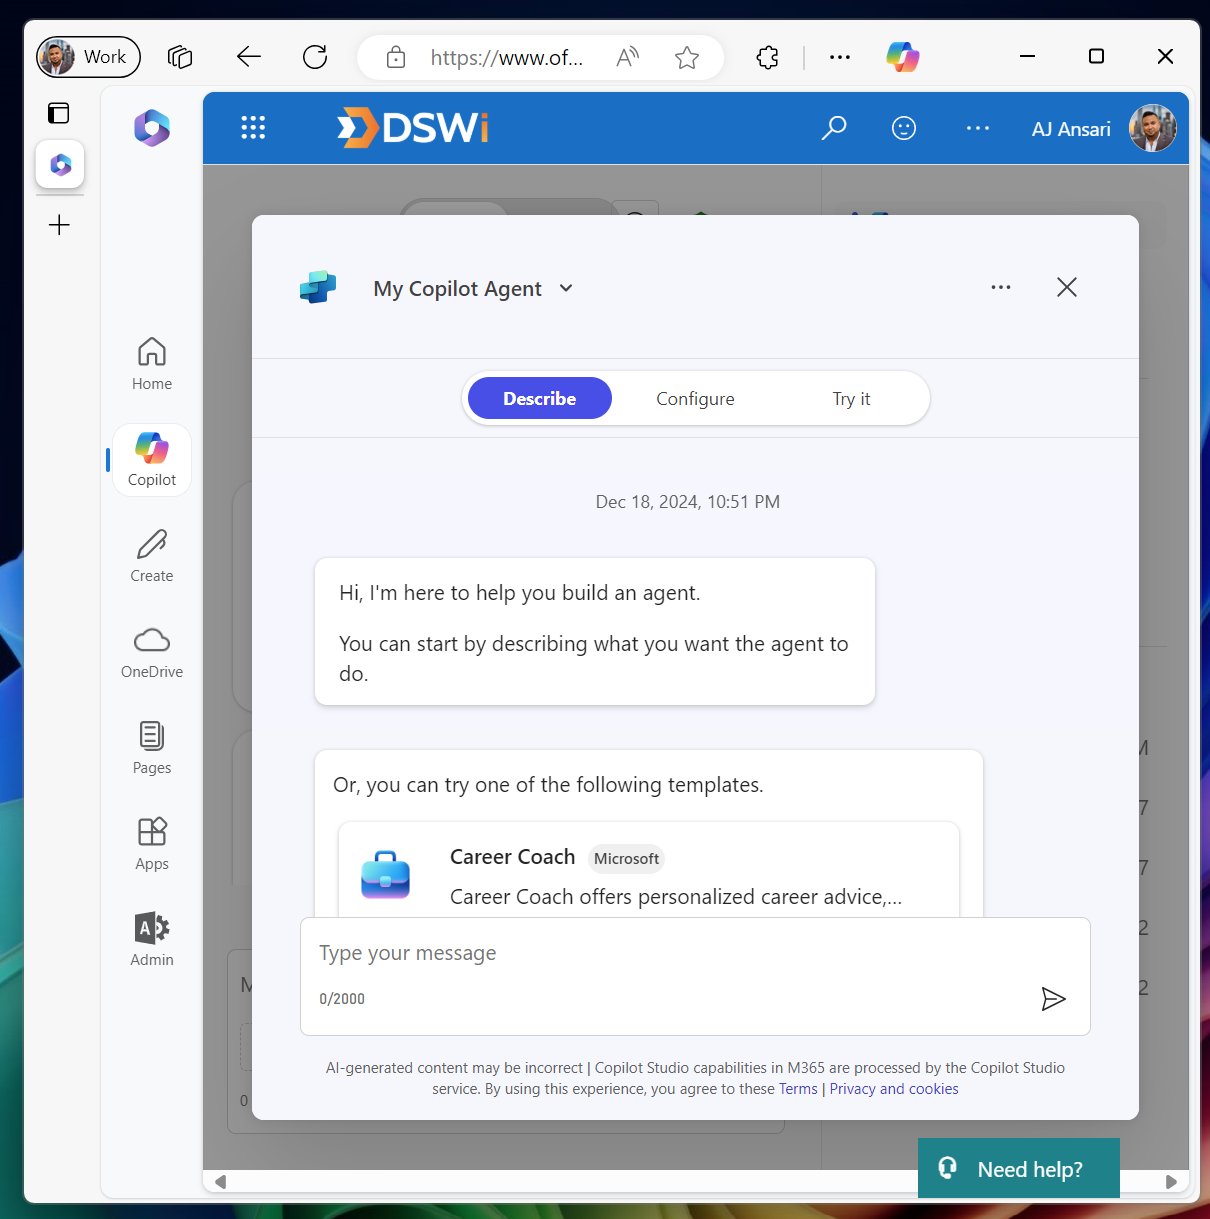The height and width of the screenshot is (1219, 1210).
Task: Open Create from the sidebar
Action: tap(152, 556)
